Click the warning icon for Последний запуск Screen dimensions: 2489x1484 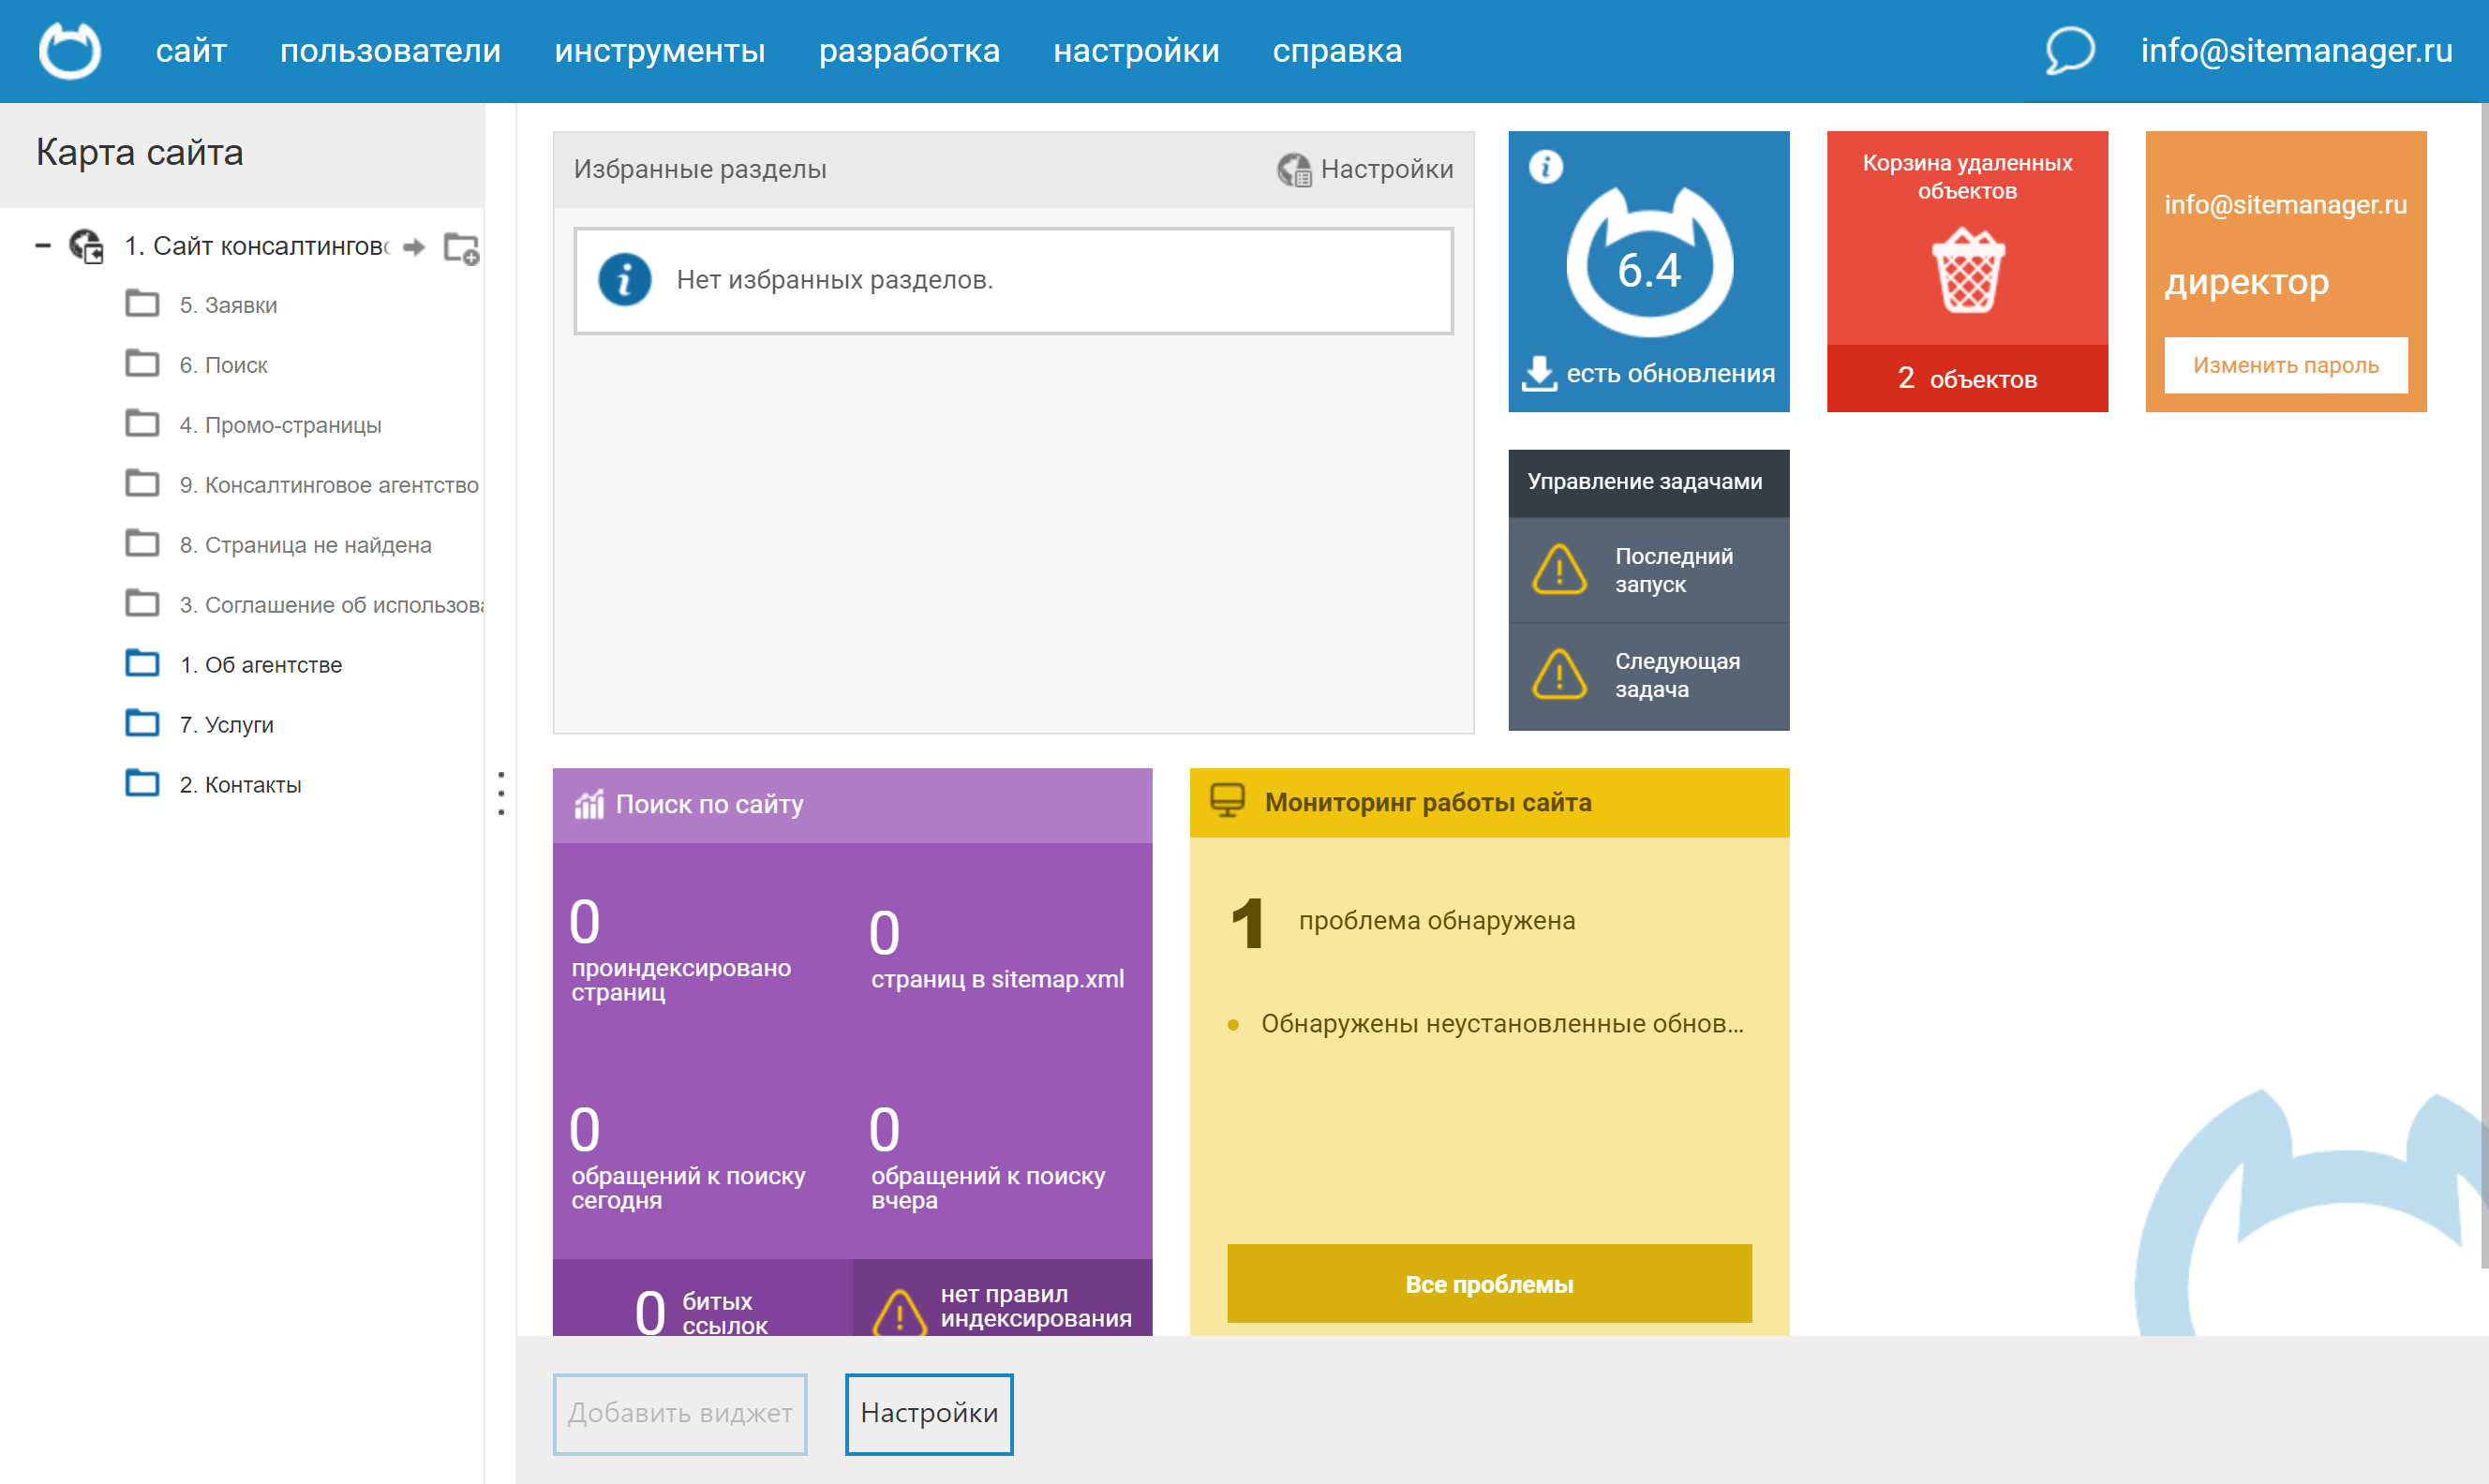(1559, 570)
